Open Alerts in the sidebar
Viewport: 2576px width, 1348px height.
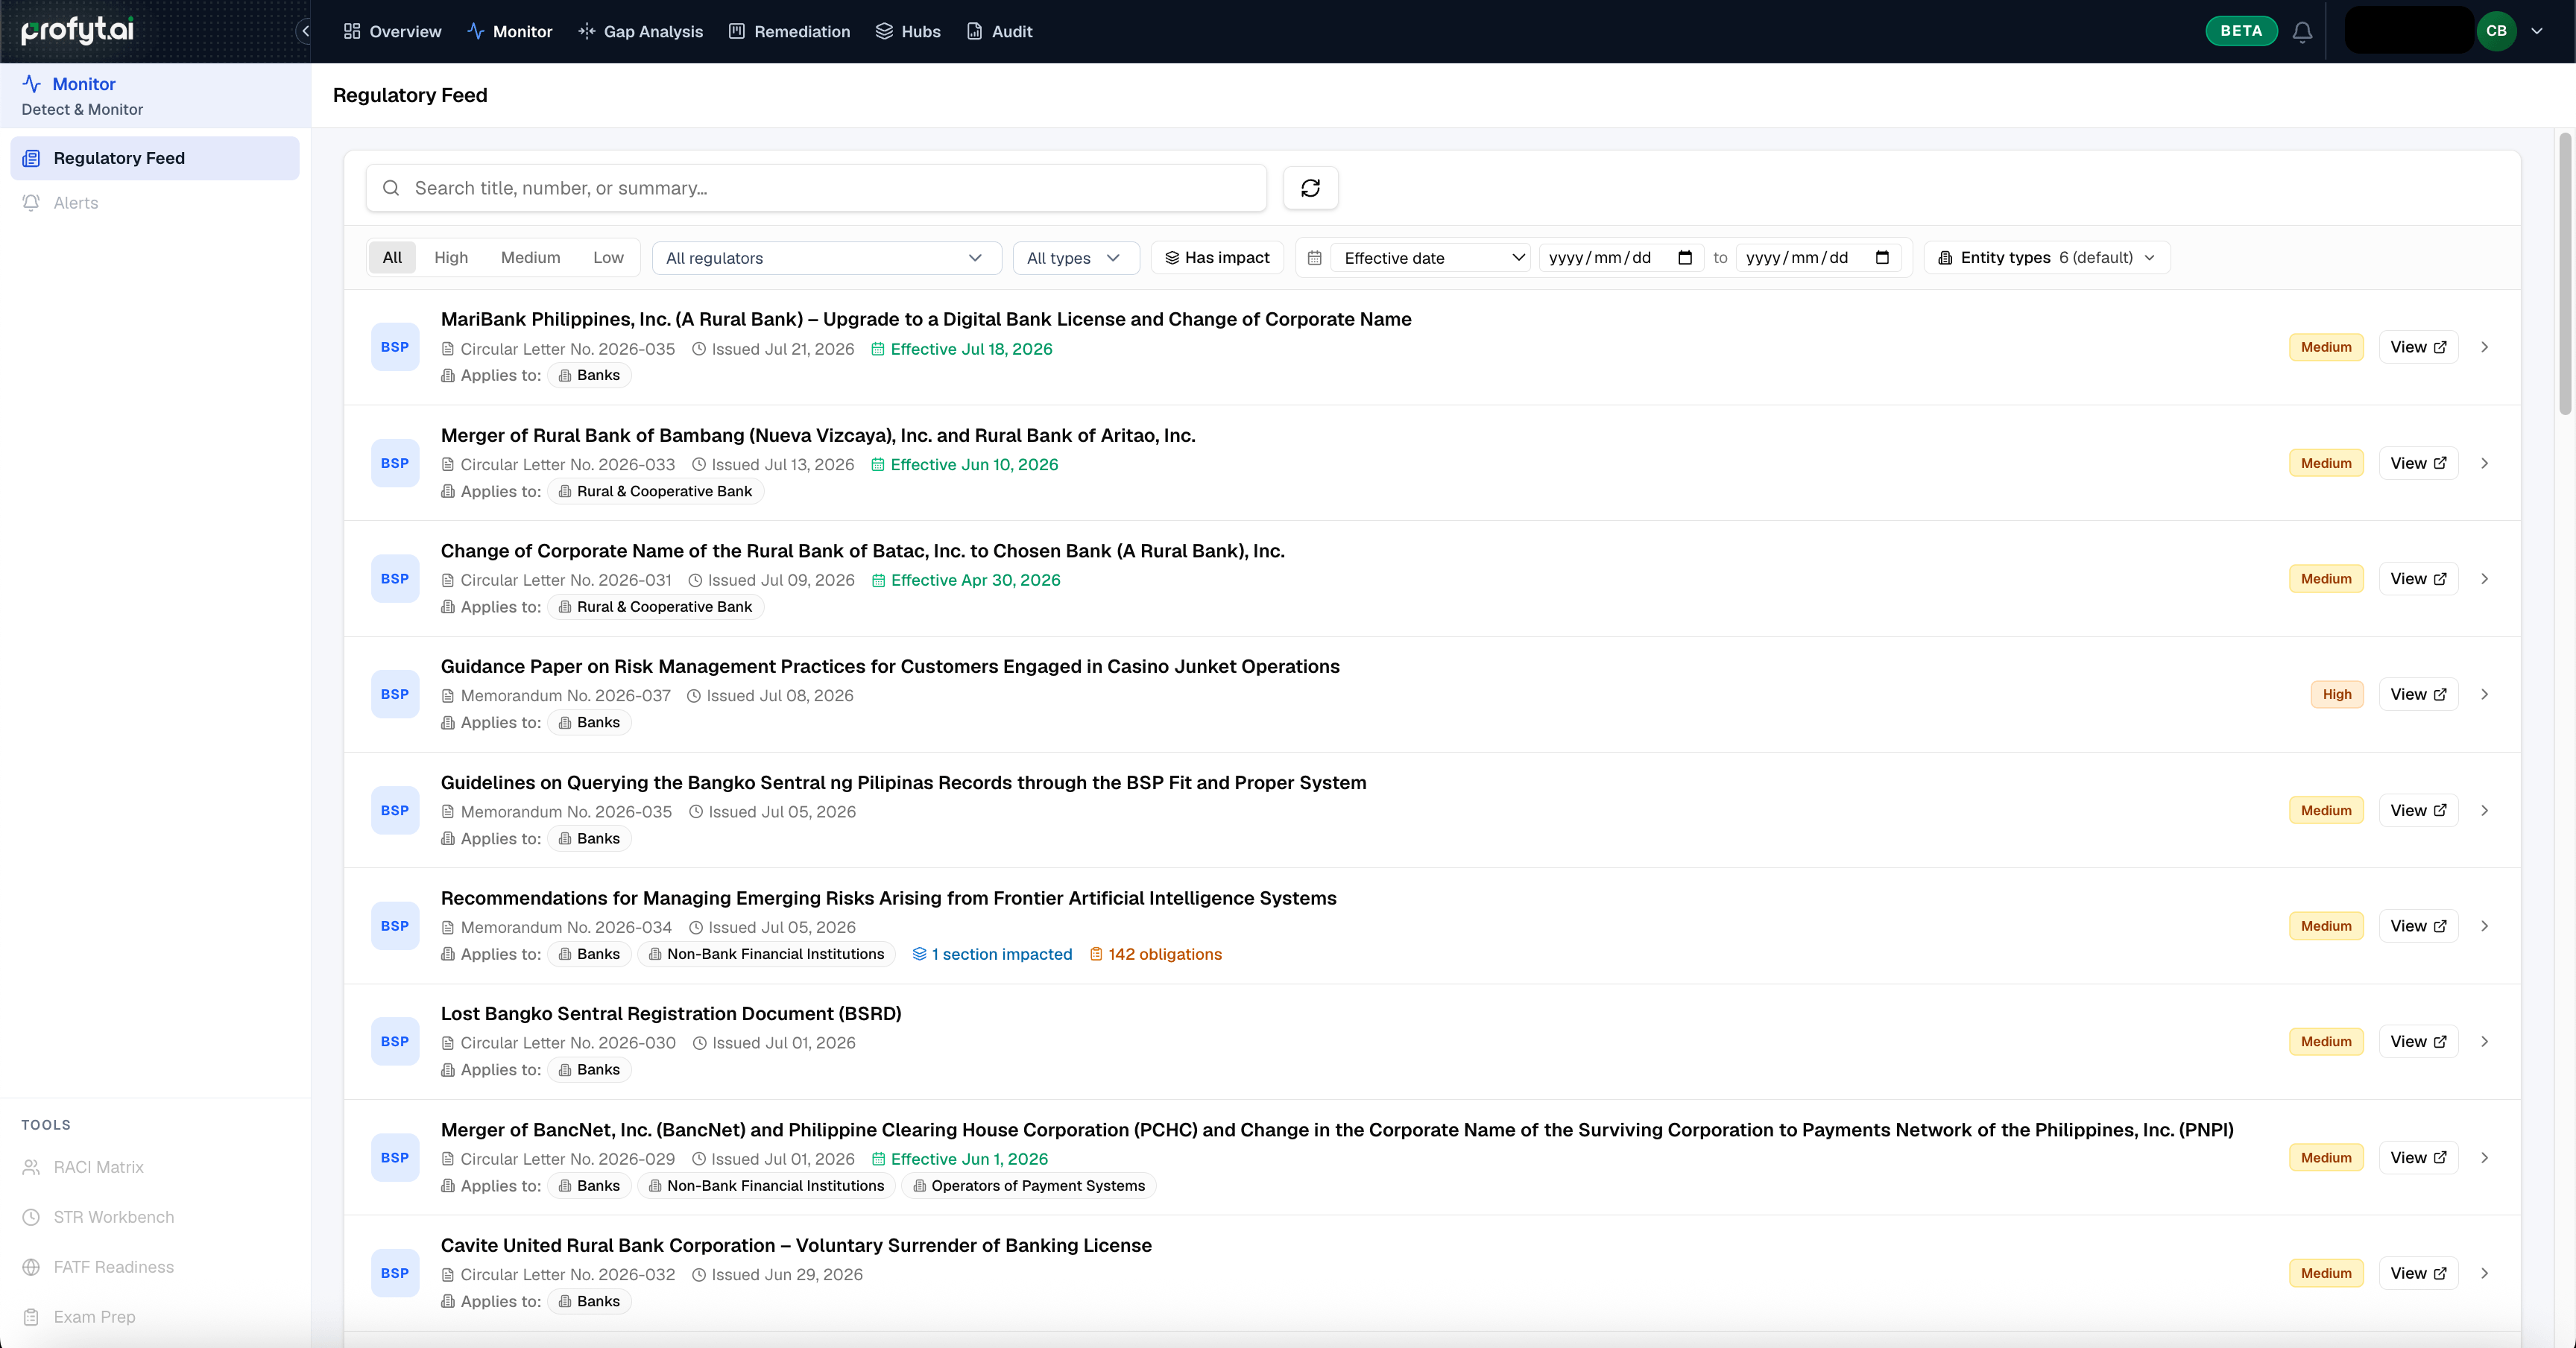point(155,203)
